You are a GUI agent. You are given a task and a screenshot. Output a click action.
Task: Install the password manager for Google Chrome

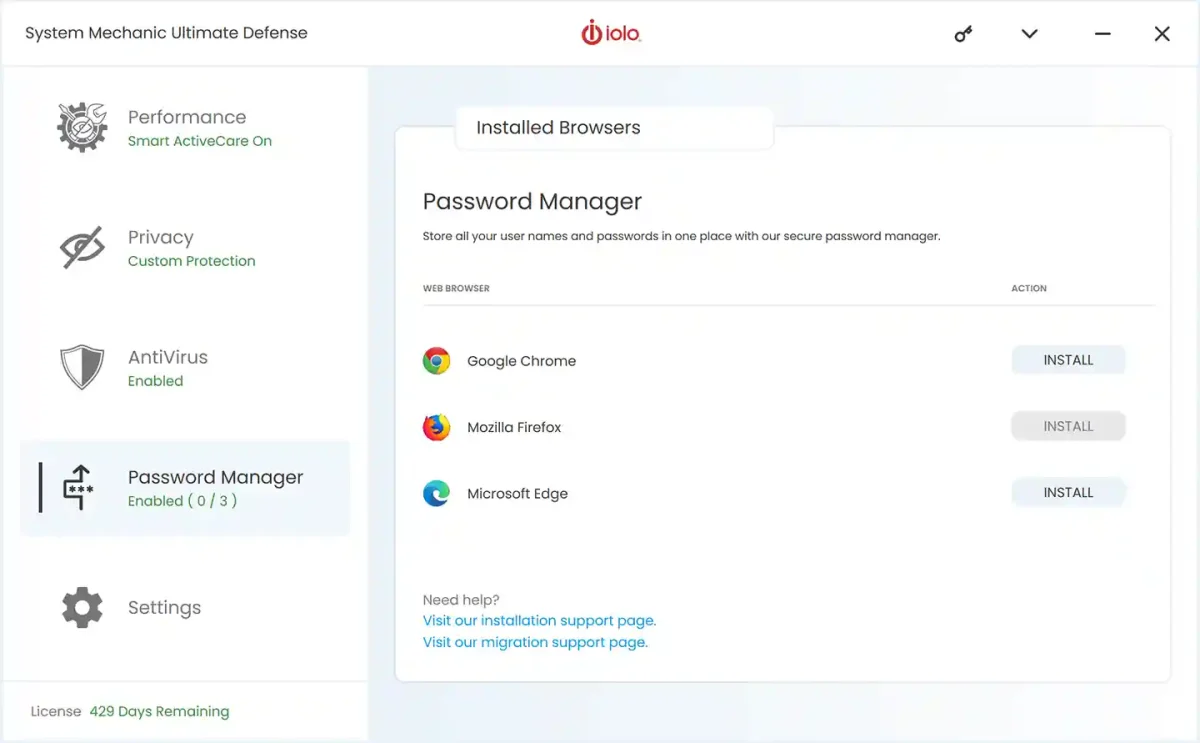click(x=1068, y=359)
